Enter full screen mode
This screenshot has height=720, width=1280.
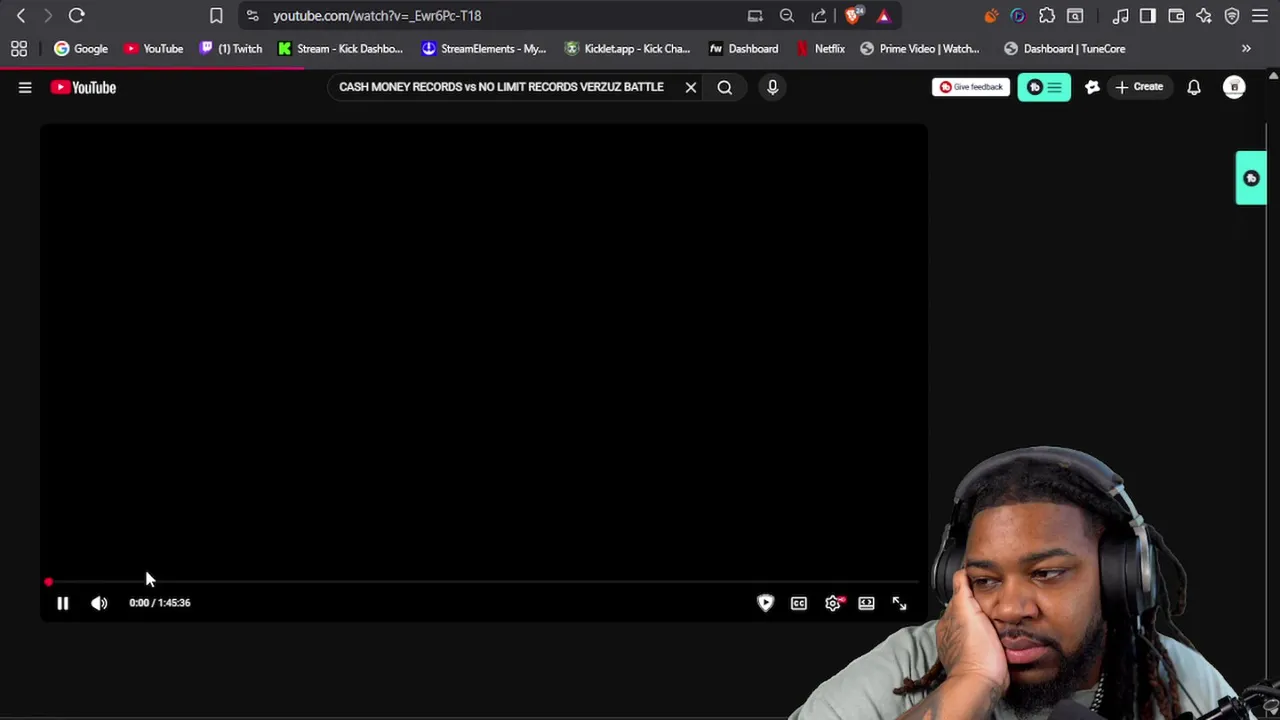pyautogui.click(x=899, y=603)
